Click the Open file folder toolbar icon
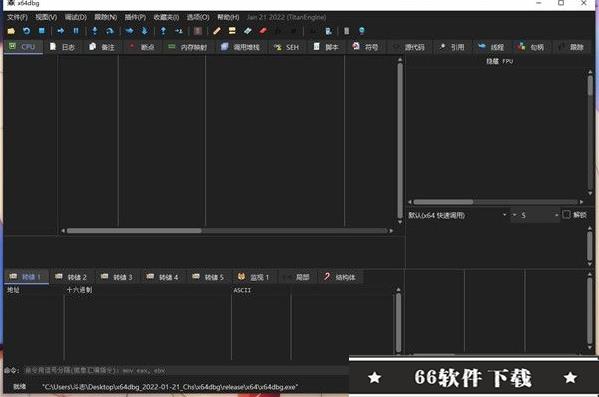This screenshot has height=397, width=599. [11, 31]
